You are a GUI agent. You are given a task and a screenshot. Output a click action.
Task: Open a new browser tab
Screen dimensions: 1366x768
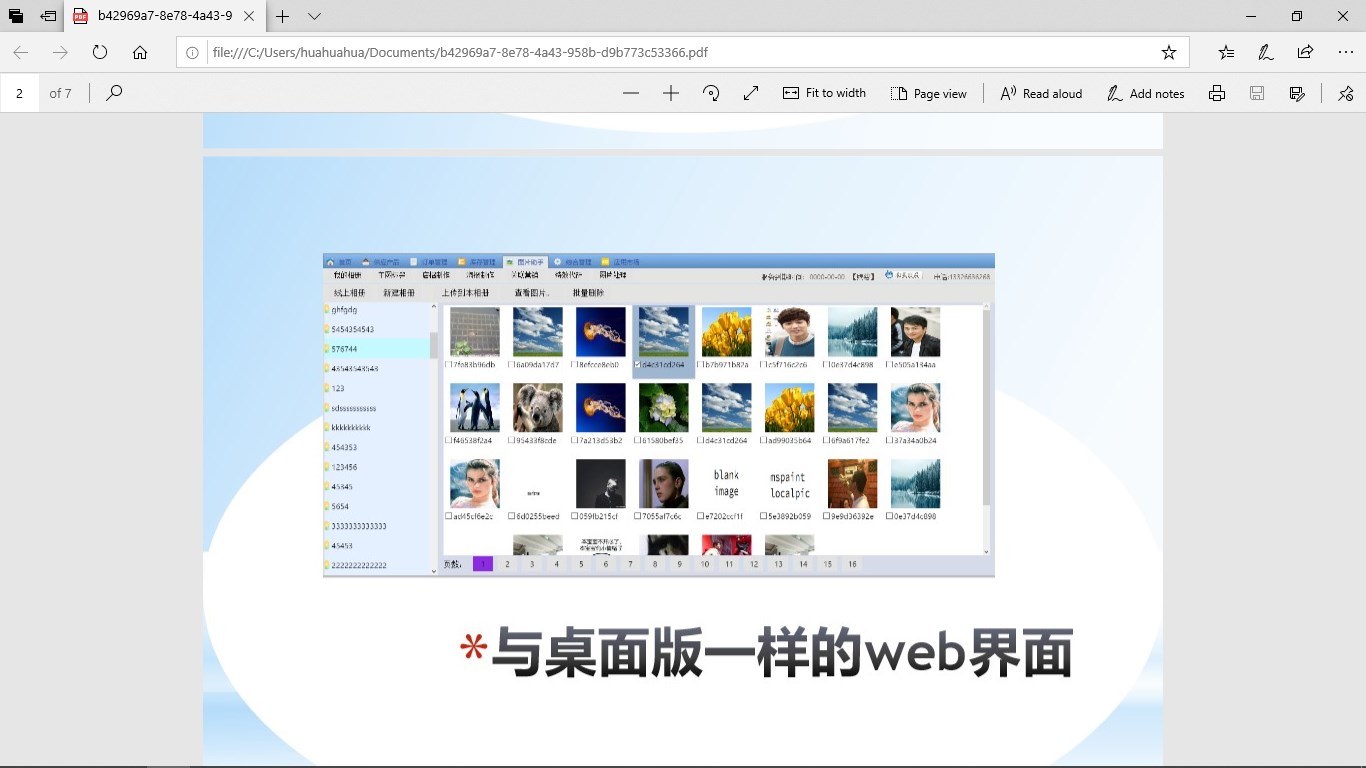coord(283,16)
